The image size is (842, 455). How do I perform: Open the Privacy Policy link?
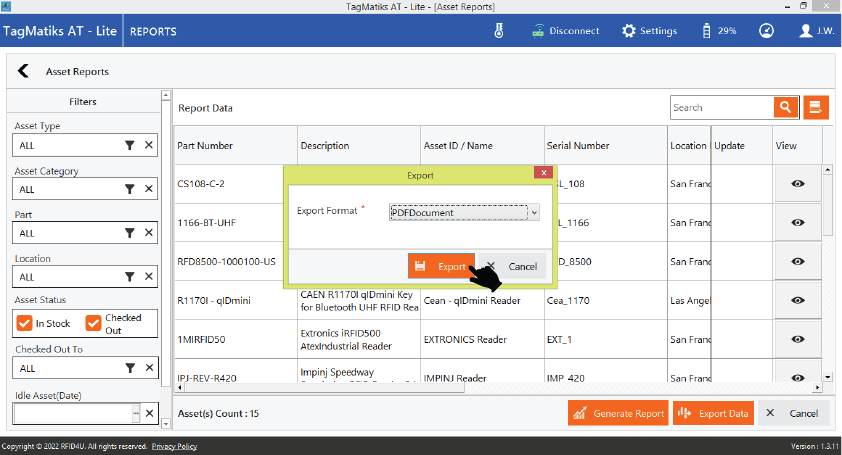pos(174,447)
